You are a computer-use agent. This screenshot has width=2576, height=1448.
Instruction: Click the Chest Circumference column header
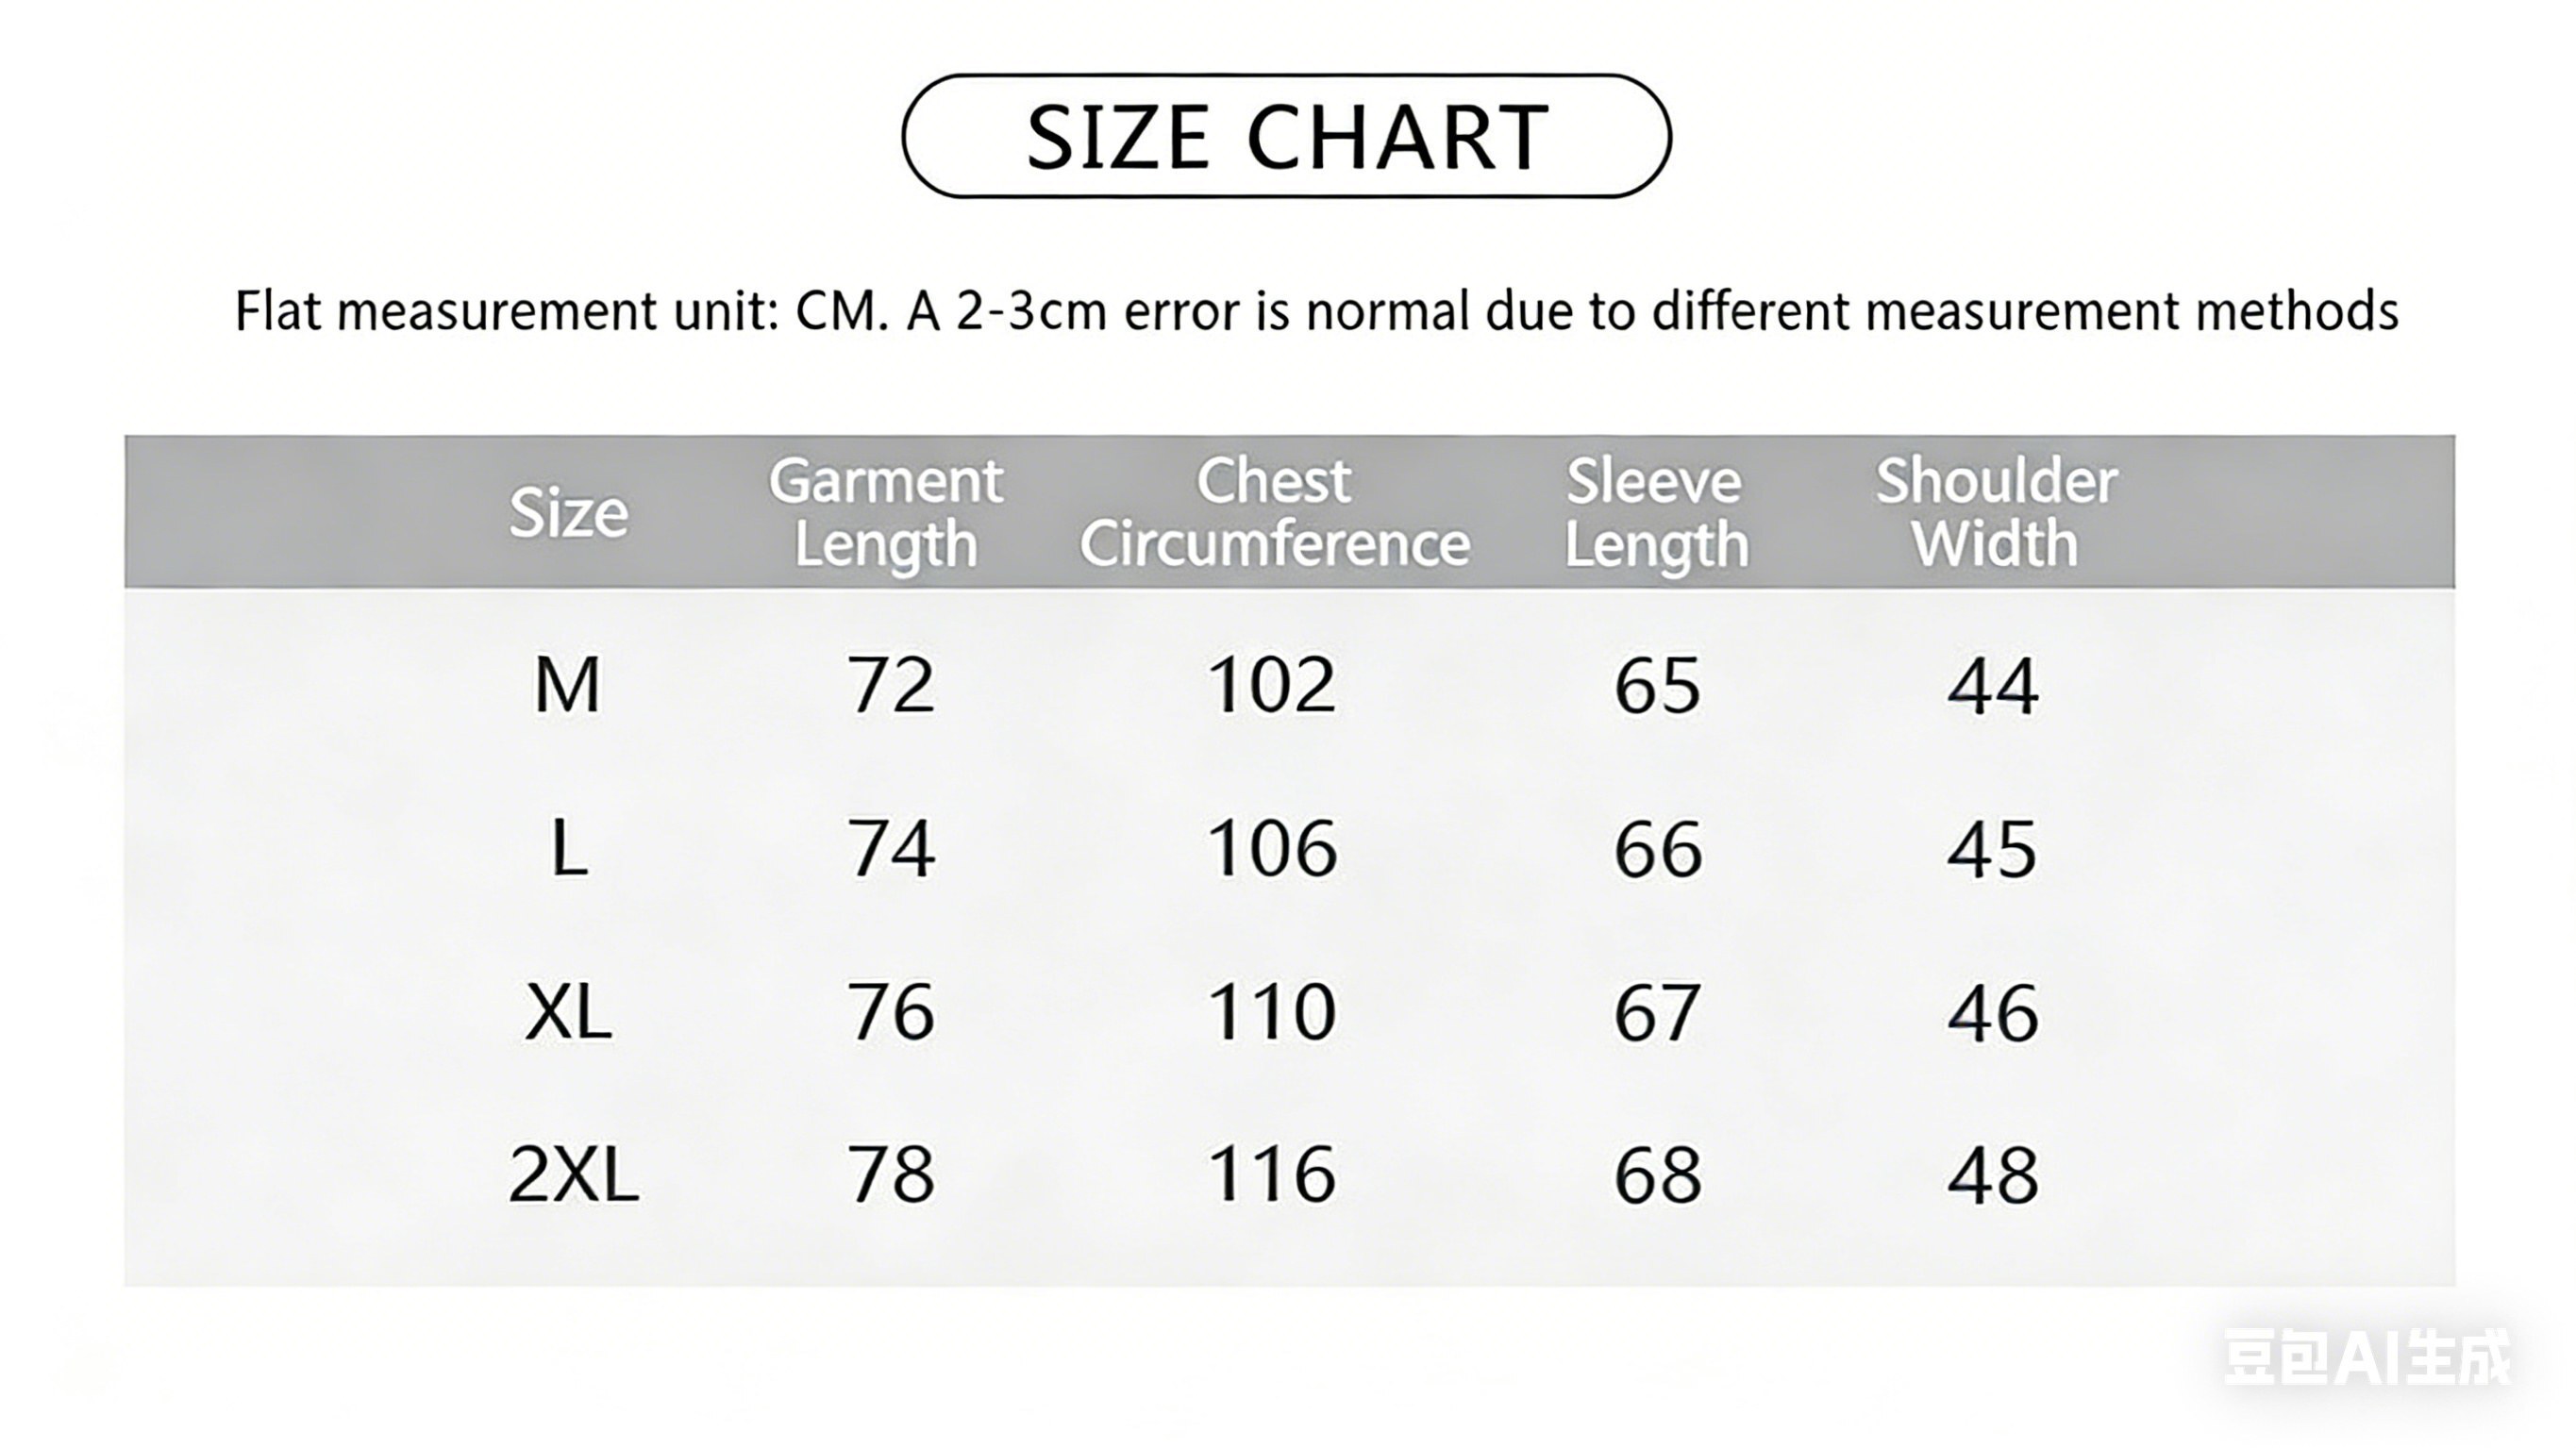coord(1274,513)
